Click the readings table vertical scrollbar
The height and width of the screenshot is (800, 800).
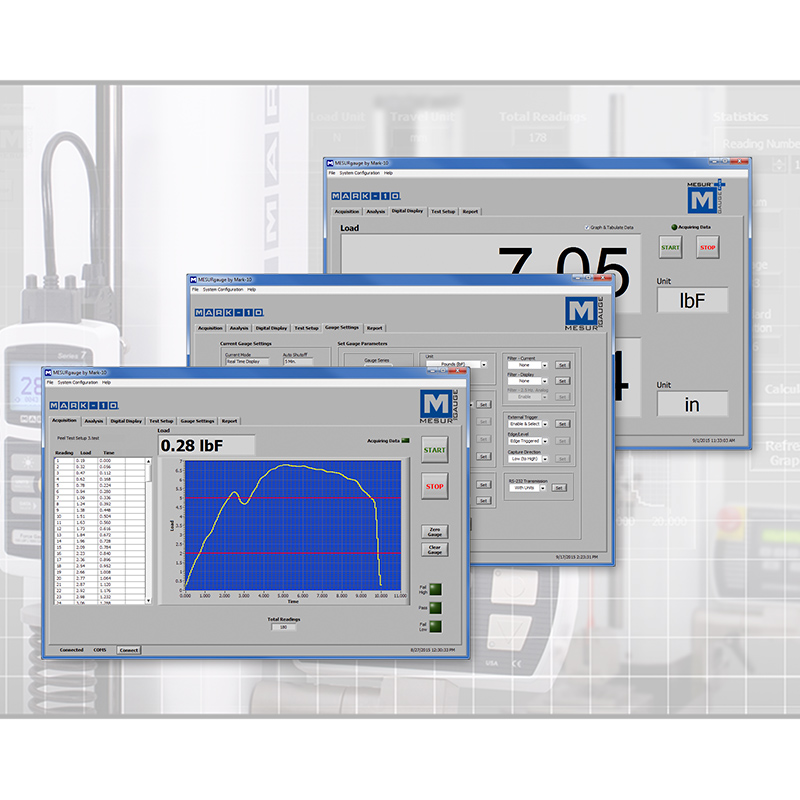150,530
